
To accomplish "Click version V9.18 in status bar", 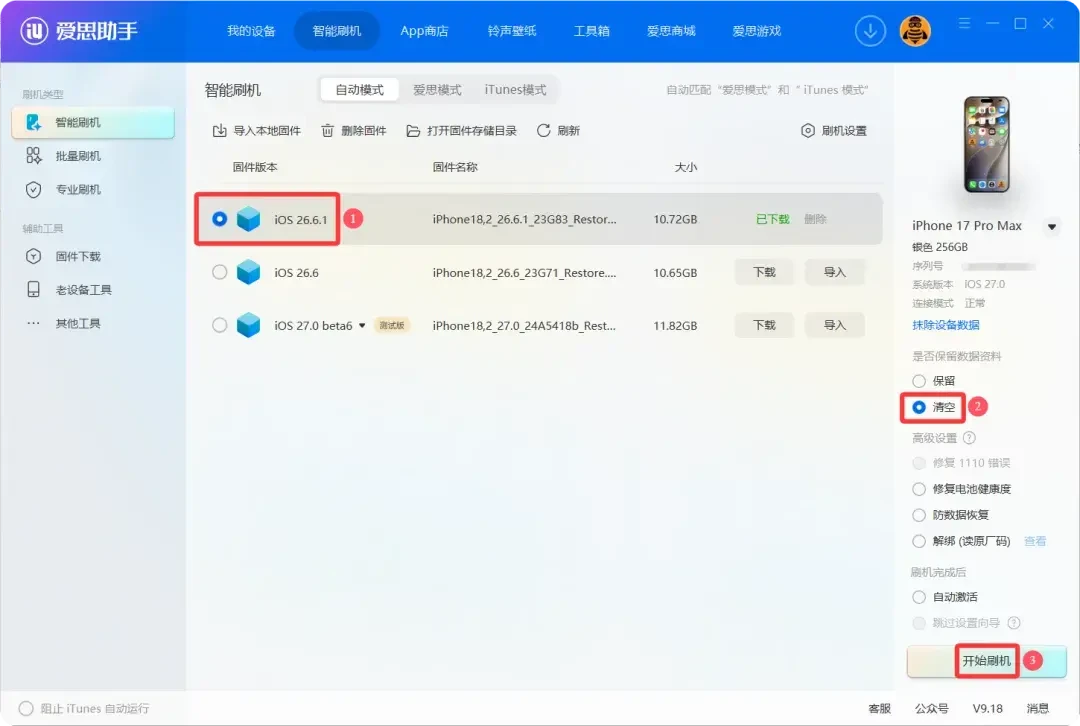I will [987, 708].
